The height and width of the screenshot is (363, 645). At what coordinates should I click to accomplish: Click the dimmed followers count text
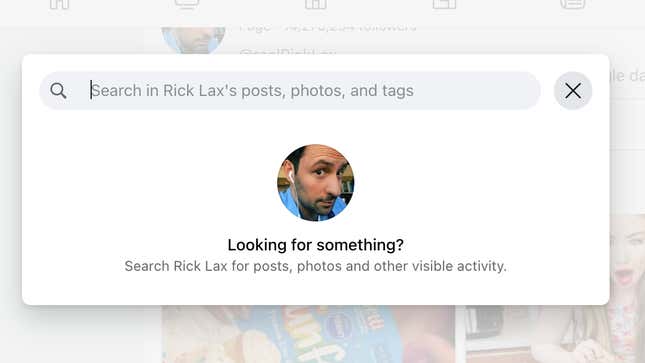click(x=328, y=29)
